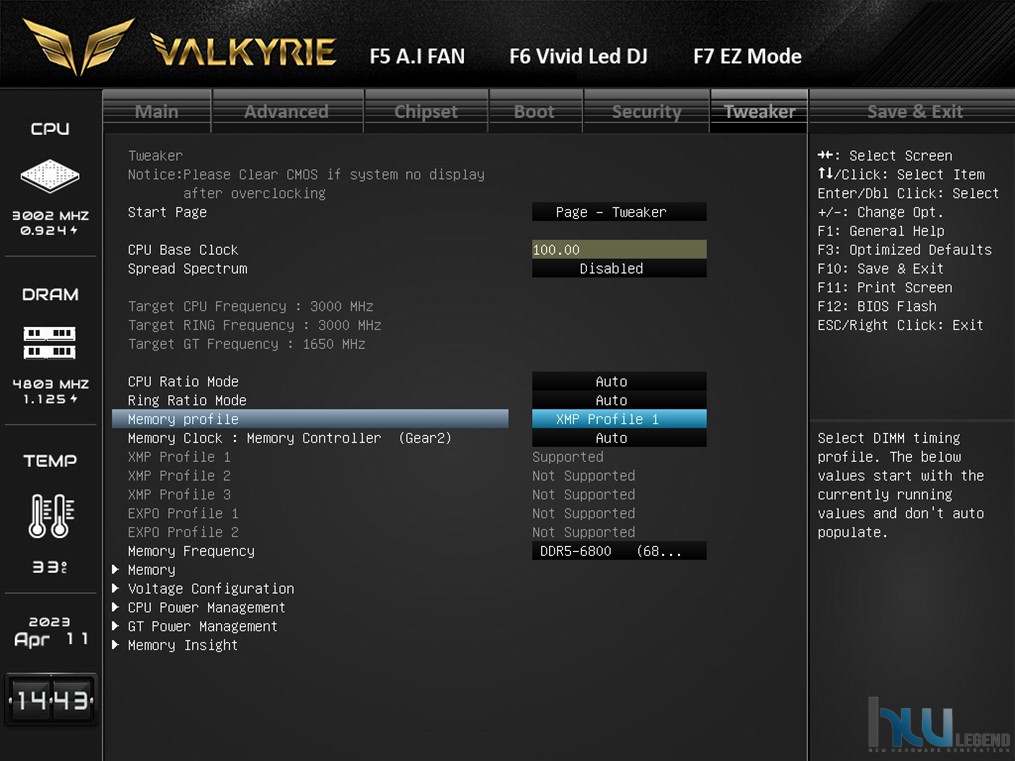Click the CPU 3002 MHZ reading
This screenshot has height=761, width=1015.
click(x=50, y=215)
